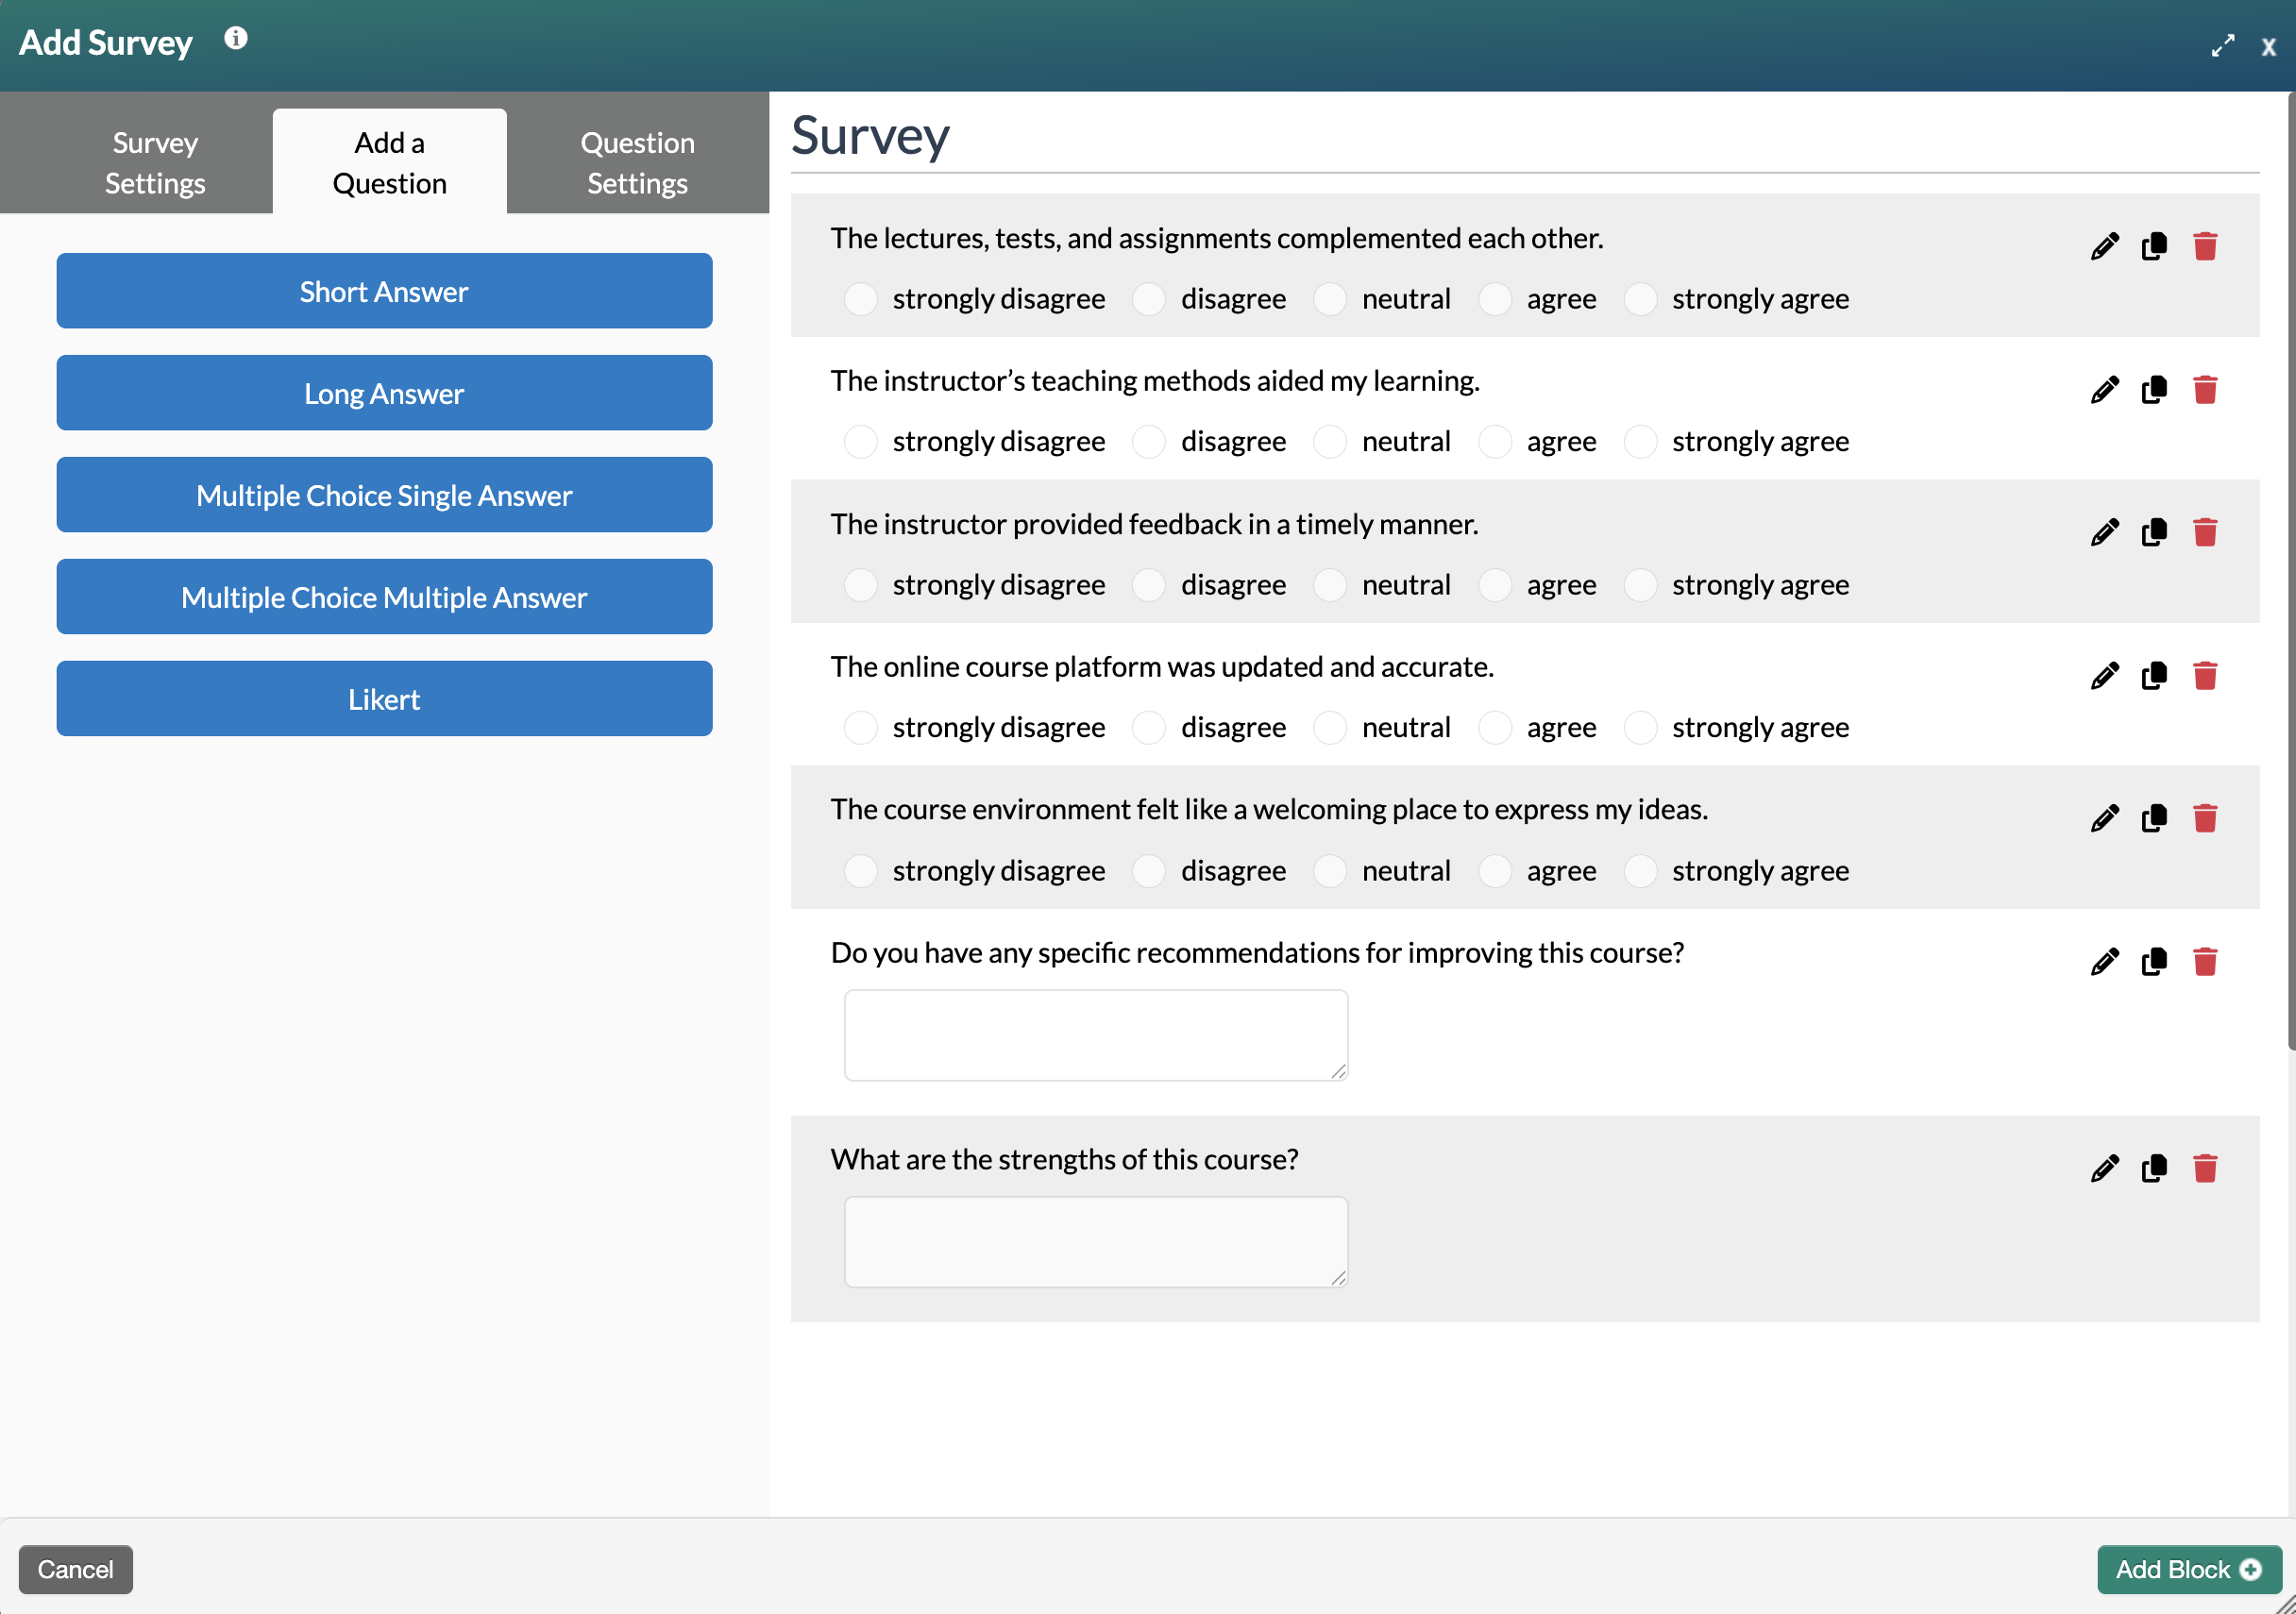Copy the 'specific recommendations' question
This screenshot has width=2296, height=1614.
pos(2154,962)
